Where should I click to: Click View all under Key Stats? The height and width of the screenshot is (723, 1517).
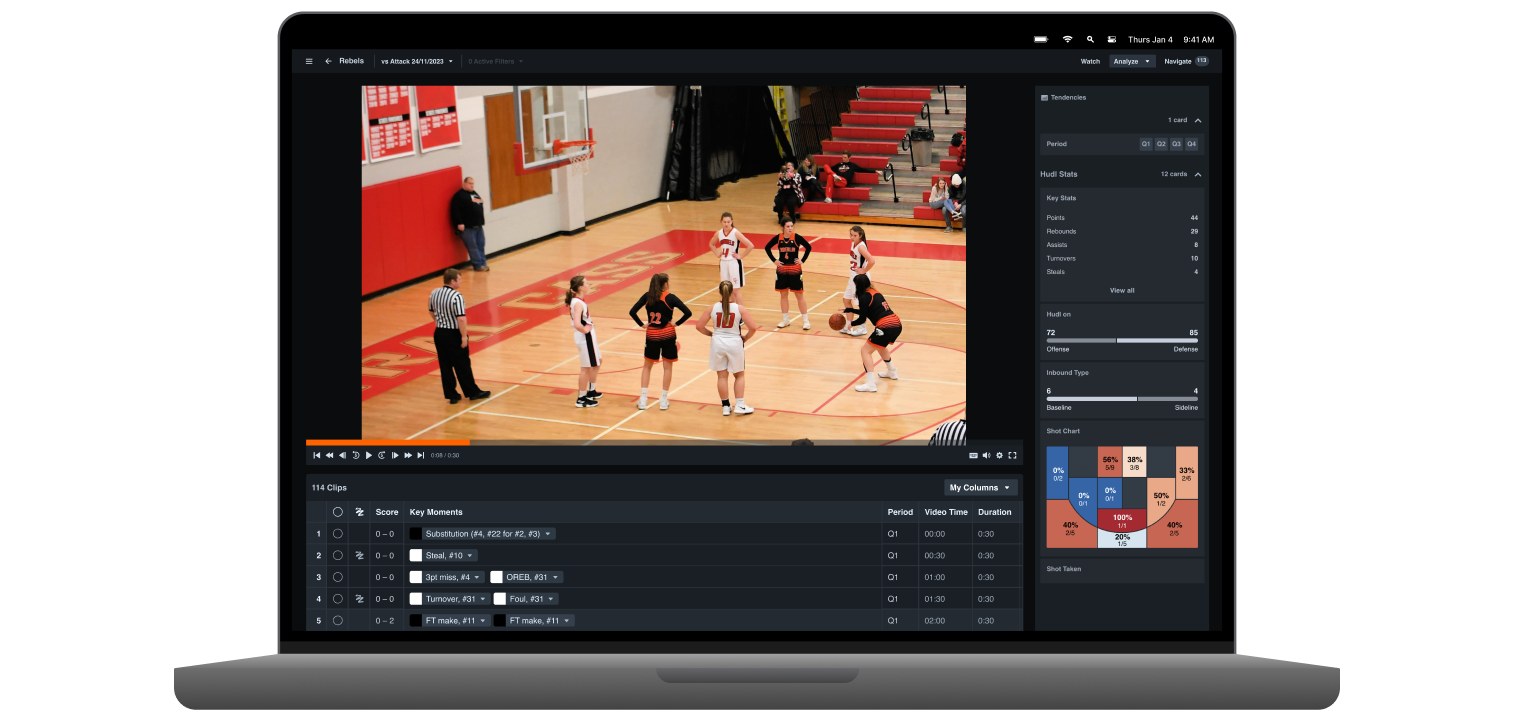pyautogui.click(x=1122, y=290)
